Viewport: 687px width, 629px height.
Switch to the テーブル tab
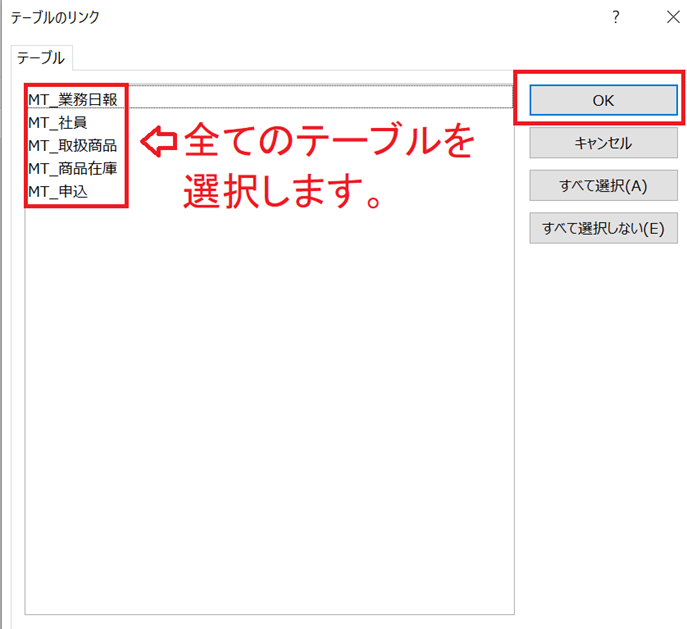(x=38, y=58)
